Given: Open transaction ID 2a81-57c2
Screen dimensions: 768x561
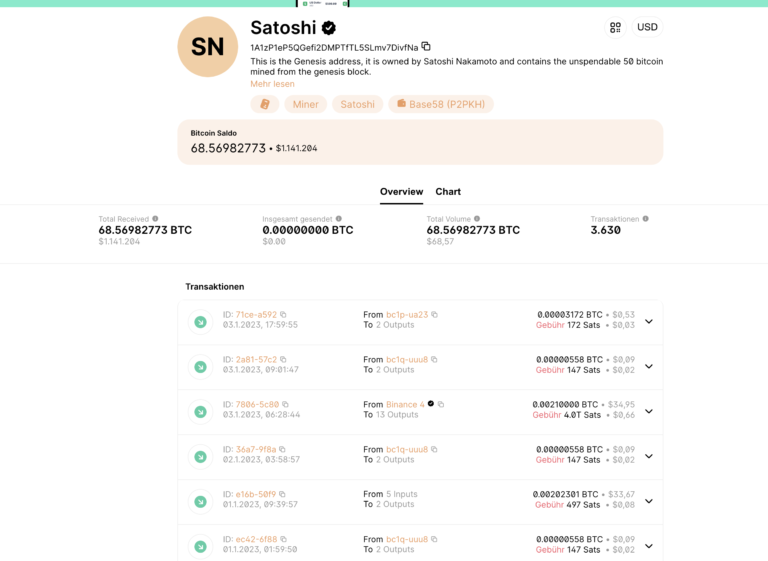Looking at the screenshot, I should pyautogui.click(x=256, y=360).
